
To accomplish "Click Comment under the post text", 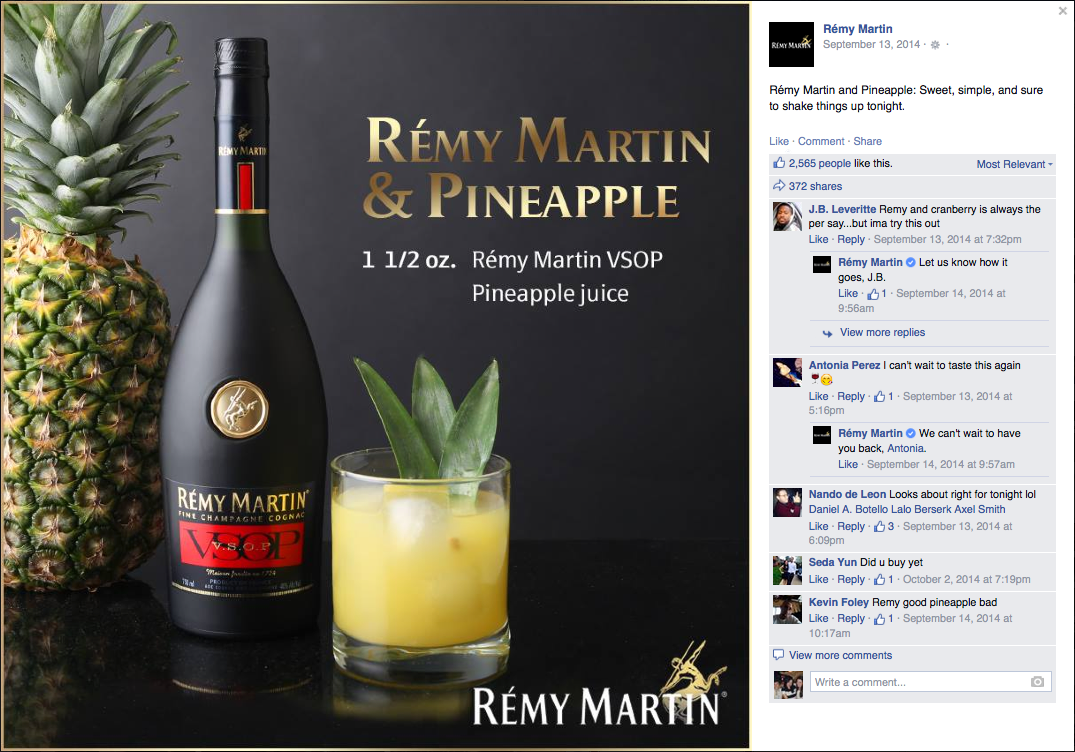I will tap(821, 141).
